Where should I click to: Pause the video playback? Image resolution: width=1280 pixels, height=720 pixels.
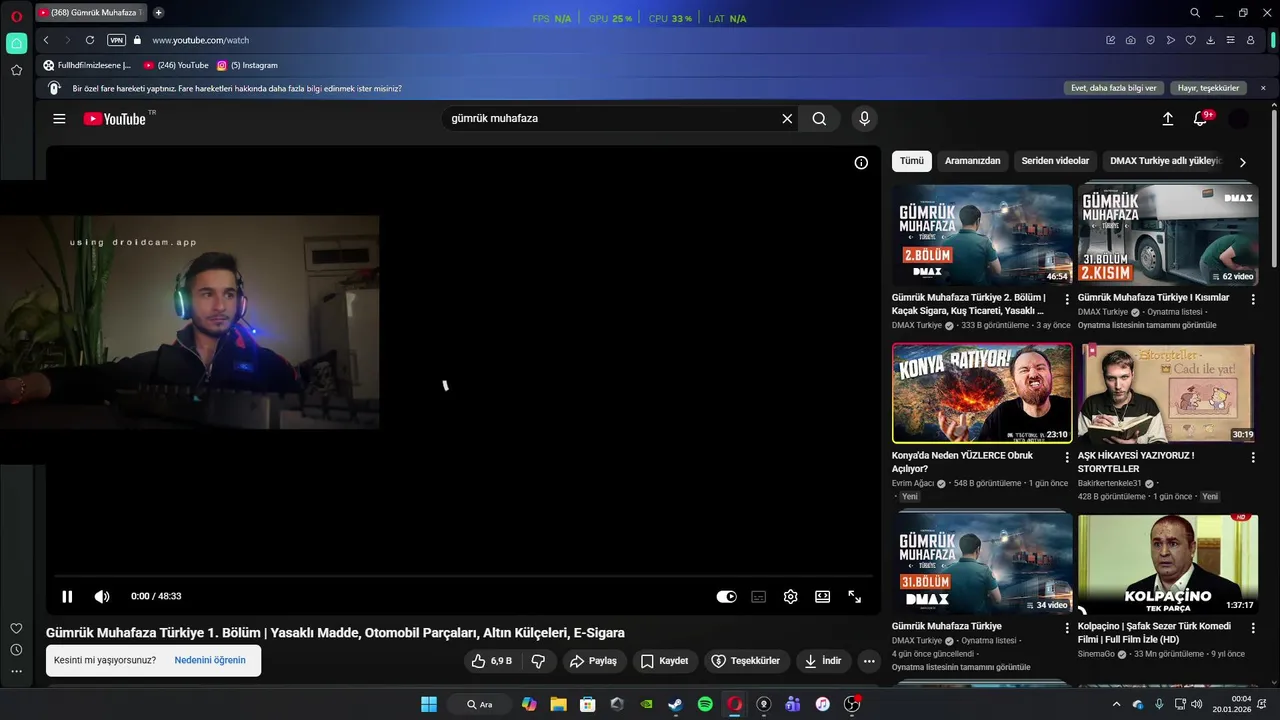[67, 597]
